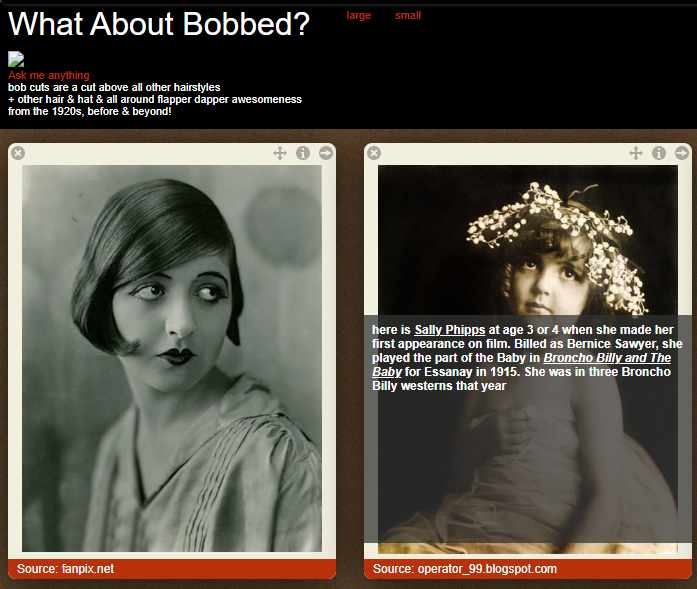Click the move icon on left post
The image size is (697, 589).
pos(280,153)
